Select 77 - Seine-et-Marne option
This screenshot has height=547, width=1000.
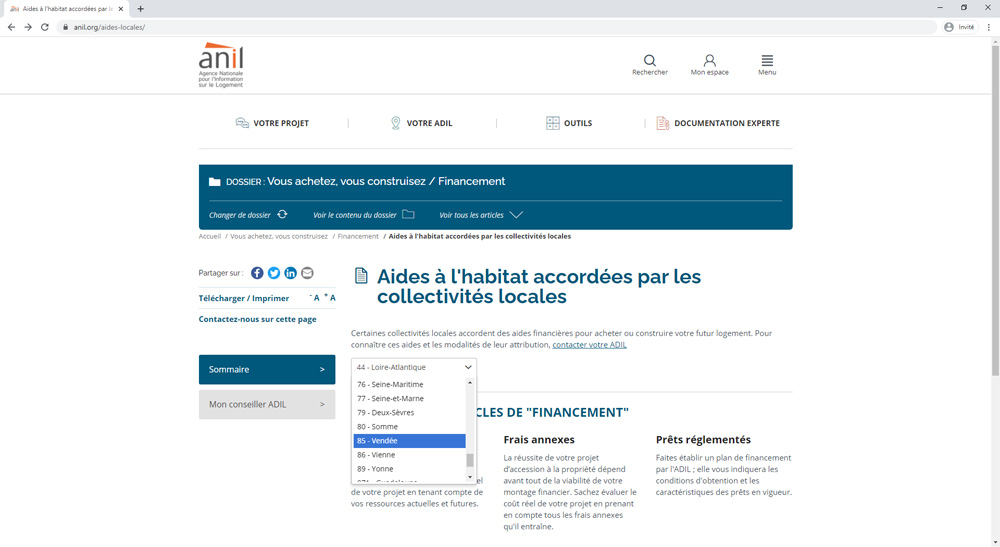click(409, 398)
